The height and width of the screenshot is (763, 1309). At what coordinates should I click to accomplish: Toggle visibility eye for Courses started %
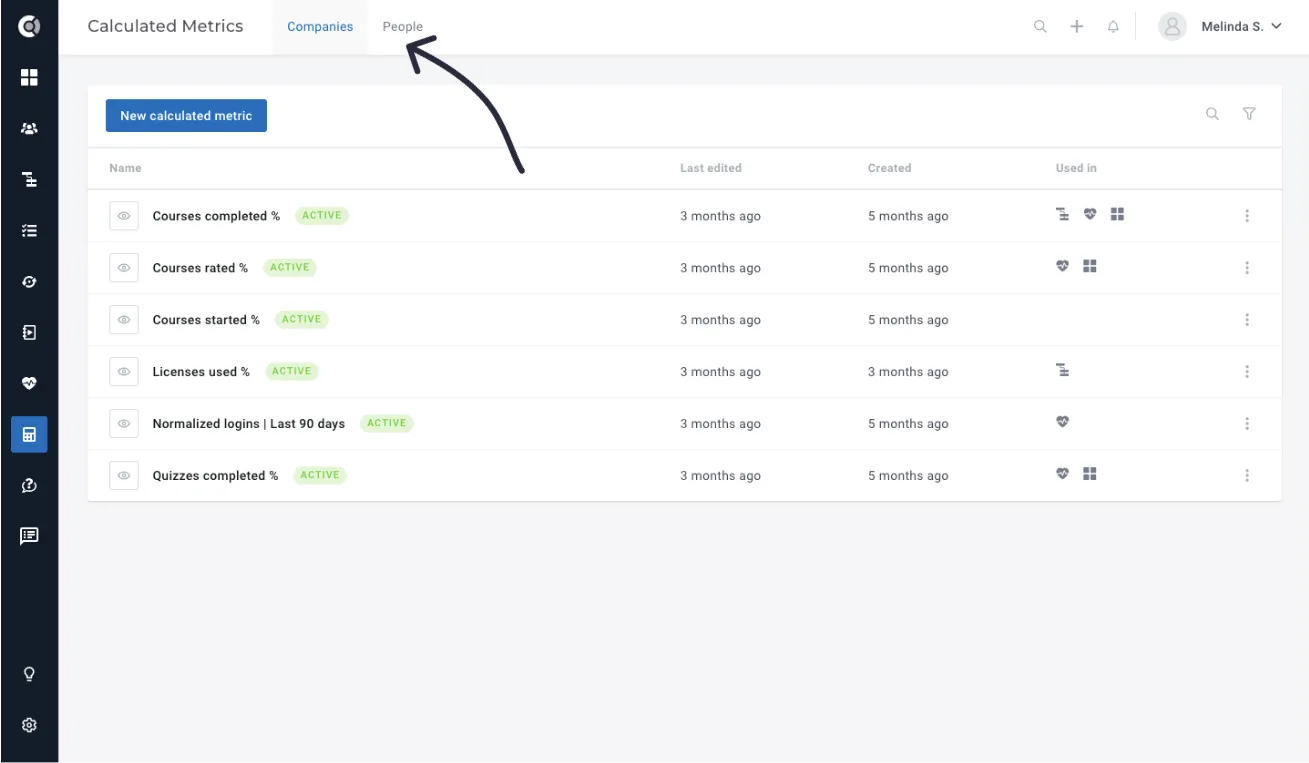coord(124,320)
